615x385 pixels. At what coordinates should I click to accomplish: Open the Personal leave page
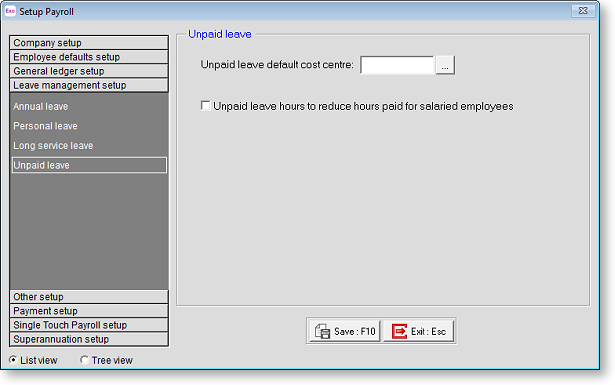pos(45,126)
